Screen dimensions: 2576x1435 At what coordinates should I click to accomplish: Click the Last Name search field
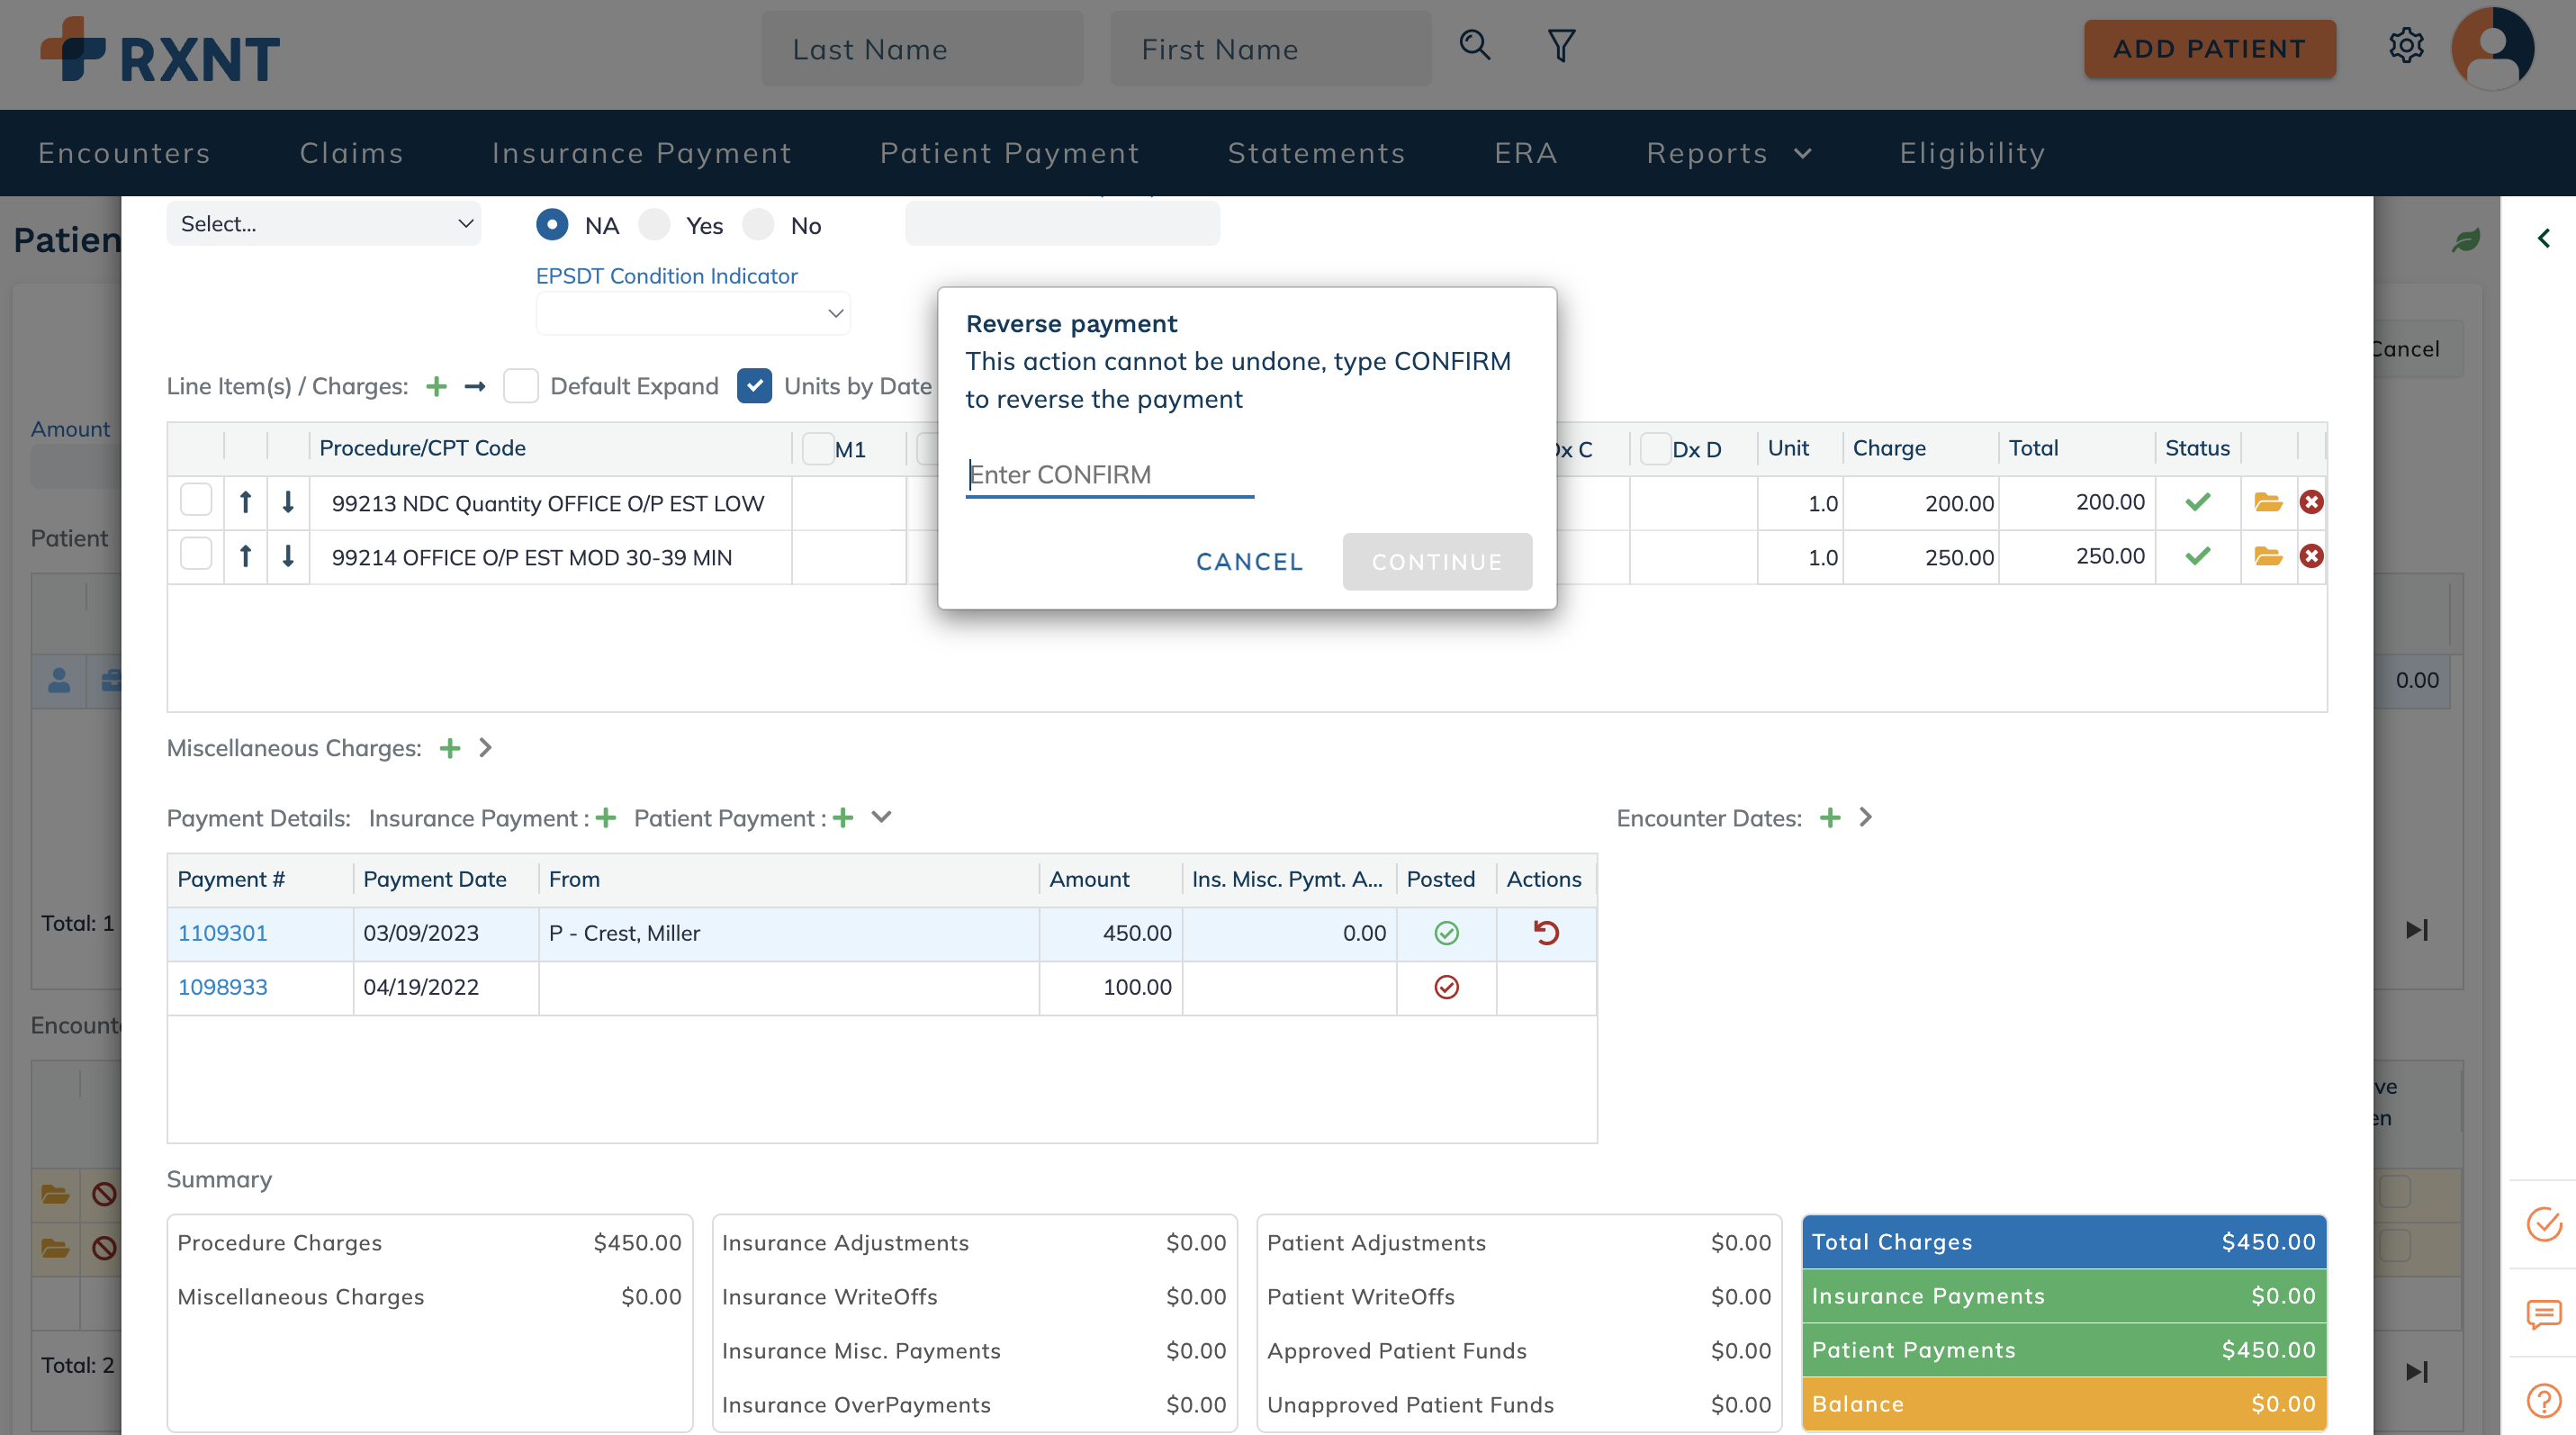tap(921, 49)
